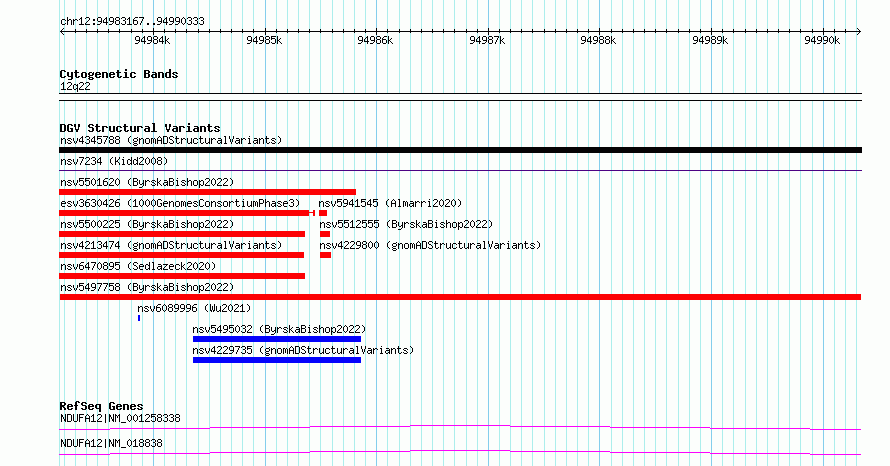Click the chr12:94983167..94990333 coordinate label
Viewport: 890px width, 466px height.
coord(132,22)
